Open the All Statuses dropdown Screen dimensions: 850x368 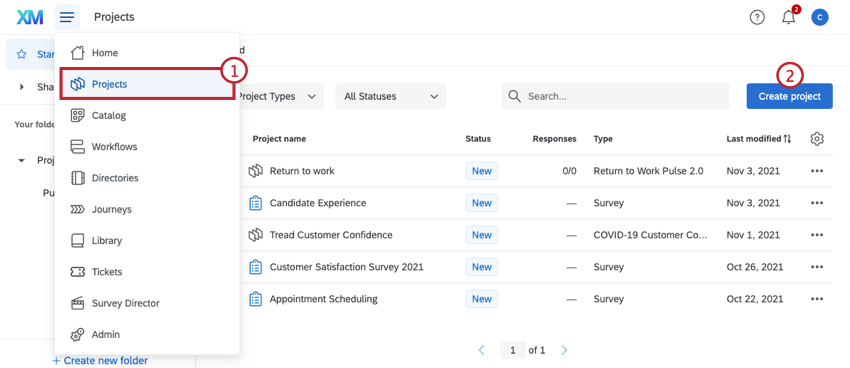click(391, 96)
